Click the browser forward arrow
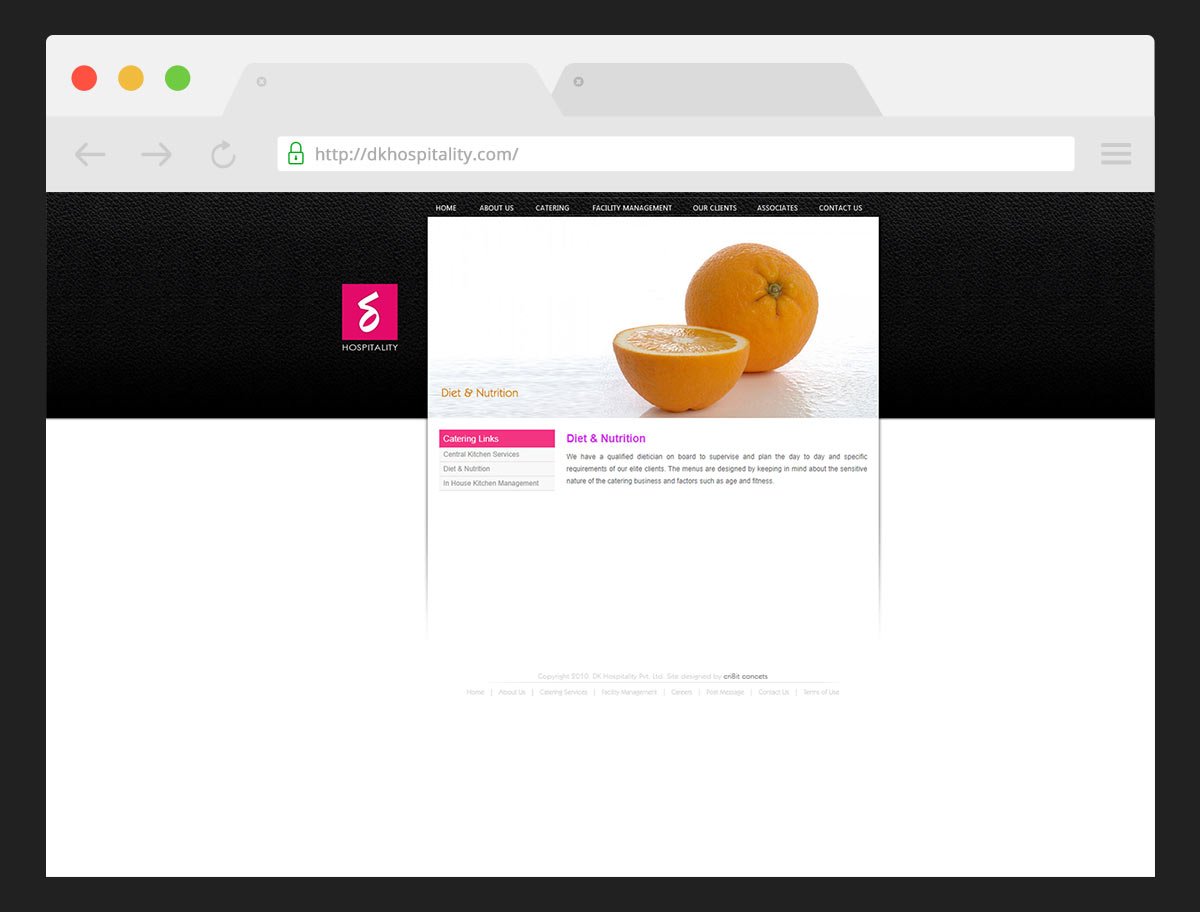The width and height of the screenshot is (1200, 912). point(156,154)
